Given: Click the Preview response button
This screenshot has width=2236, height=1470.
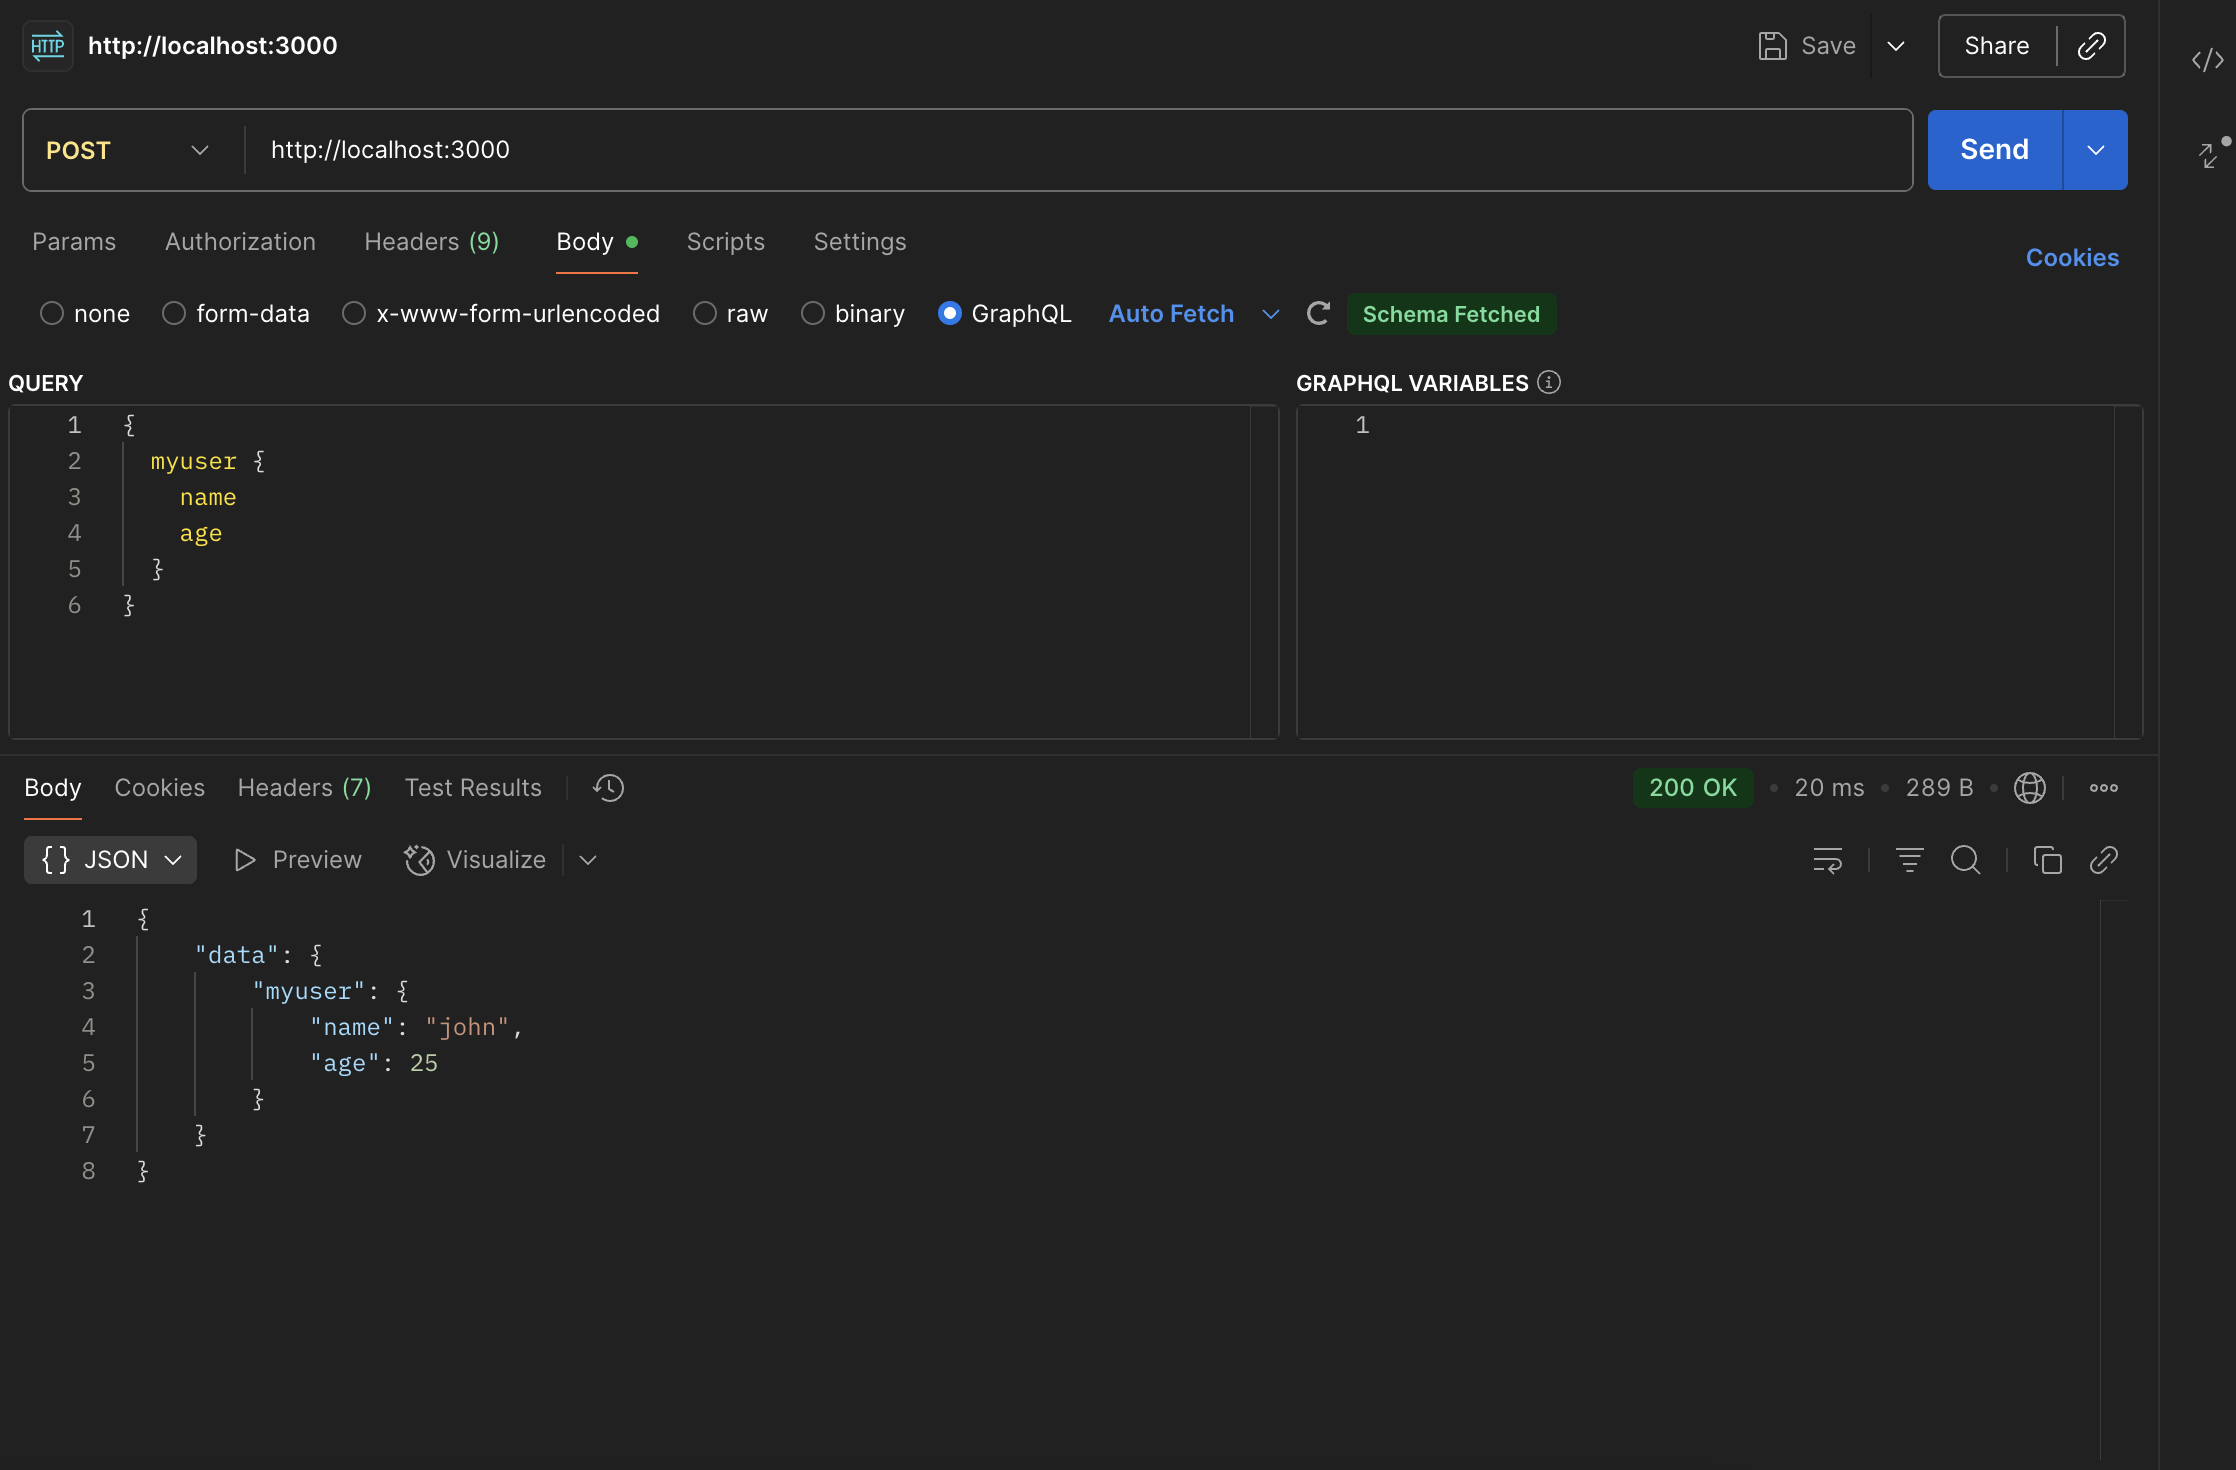Looking at the screenshot, I should point(298,860).
